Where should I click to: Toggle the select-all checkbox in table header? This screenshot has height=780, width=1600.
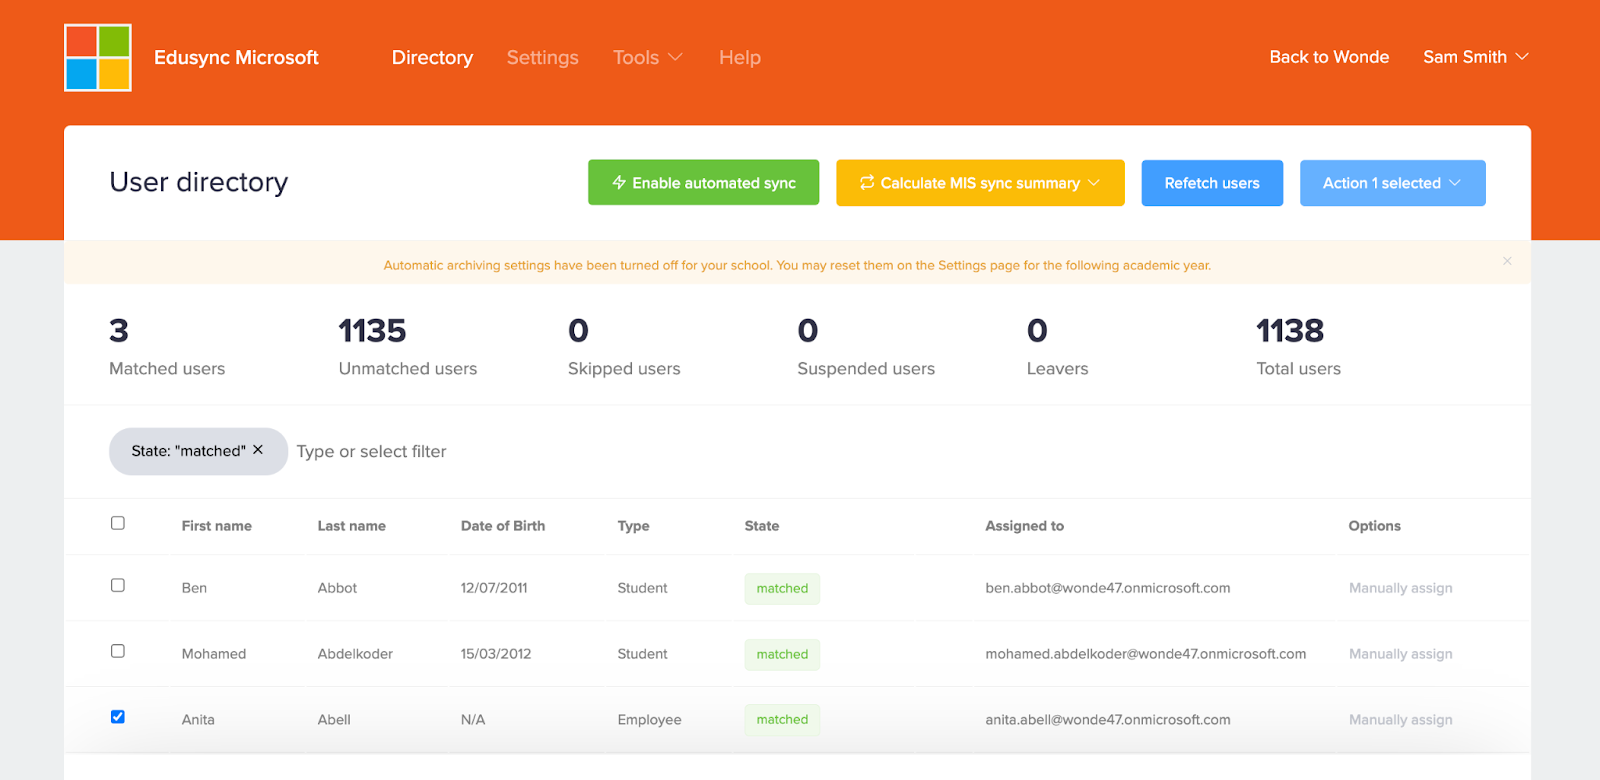[118, 523]
